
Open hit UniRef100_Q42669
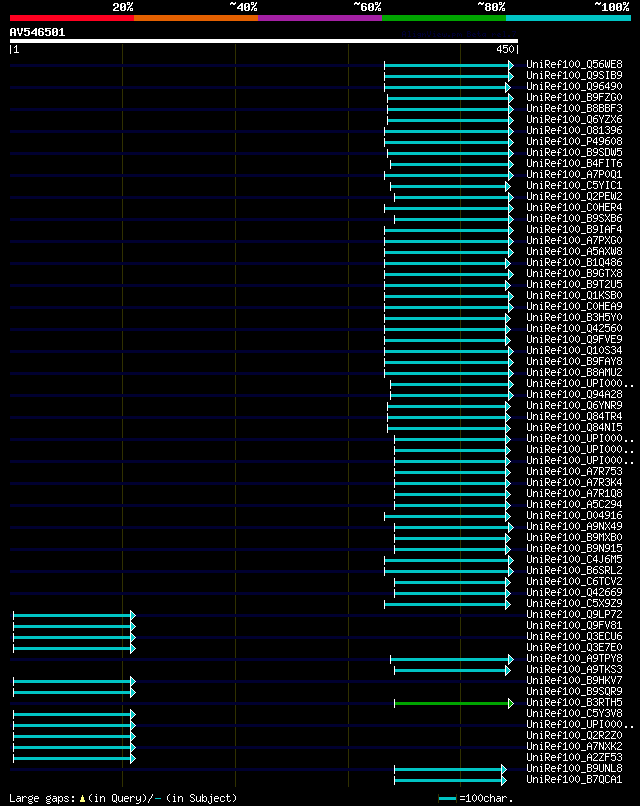tap(574, 592)
